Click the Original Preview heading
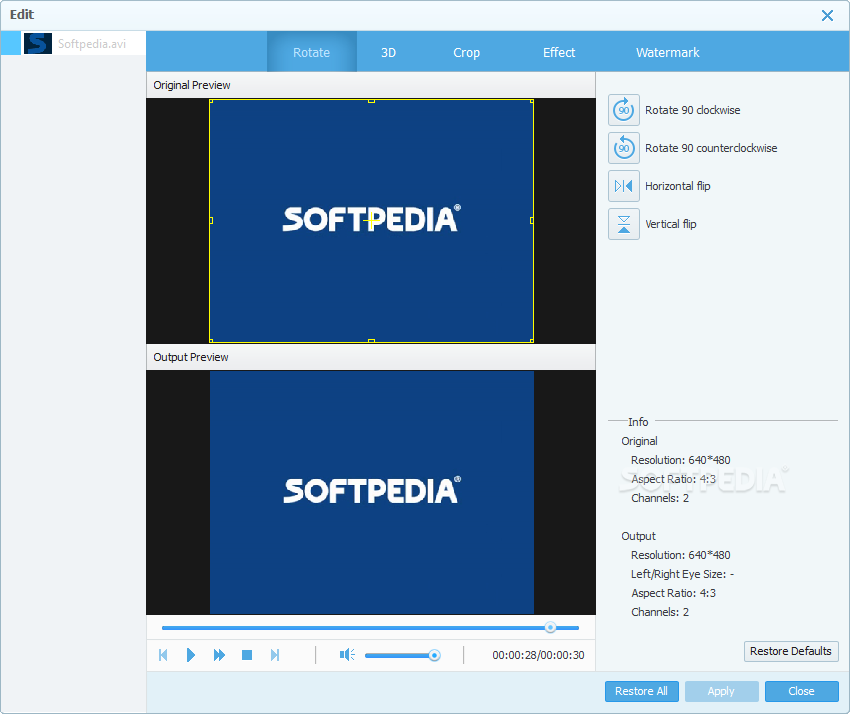850x714 pixels. pos(191,85)
